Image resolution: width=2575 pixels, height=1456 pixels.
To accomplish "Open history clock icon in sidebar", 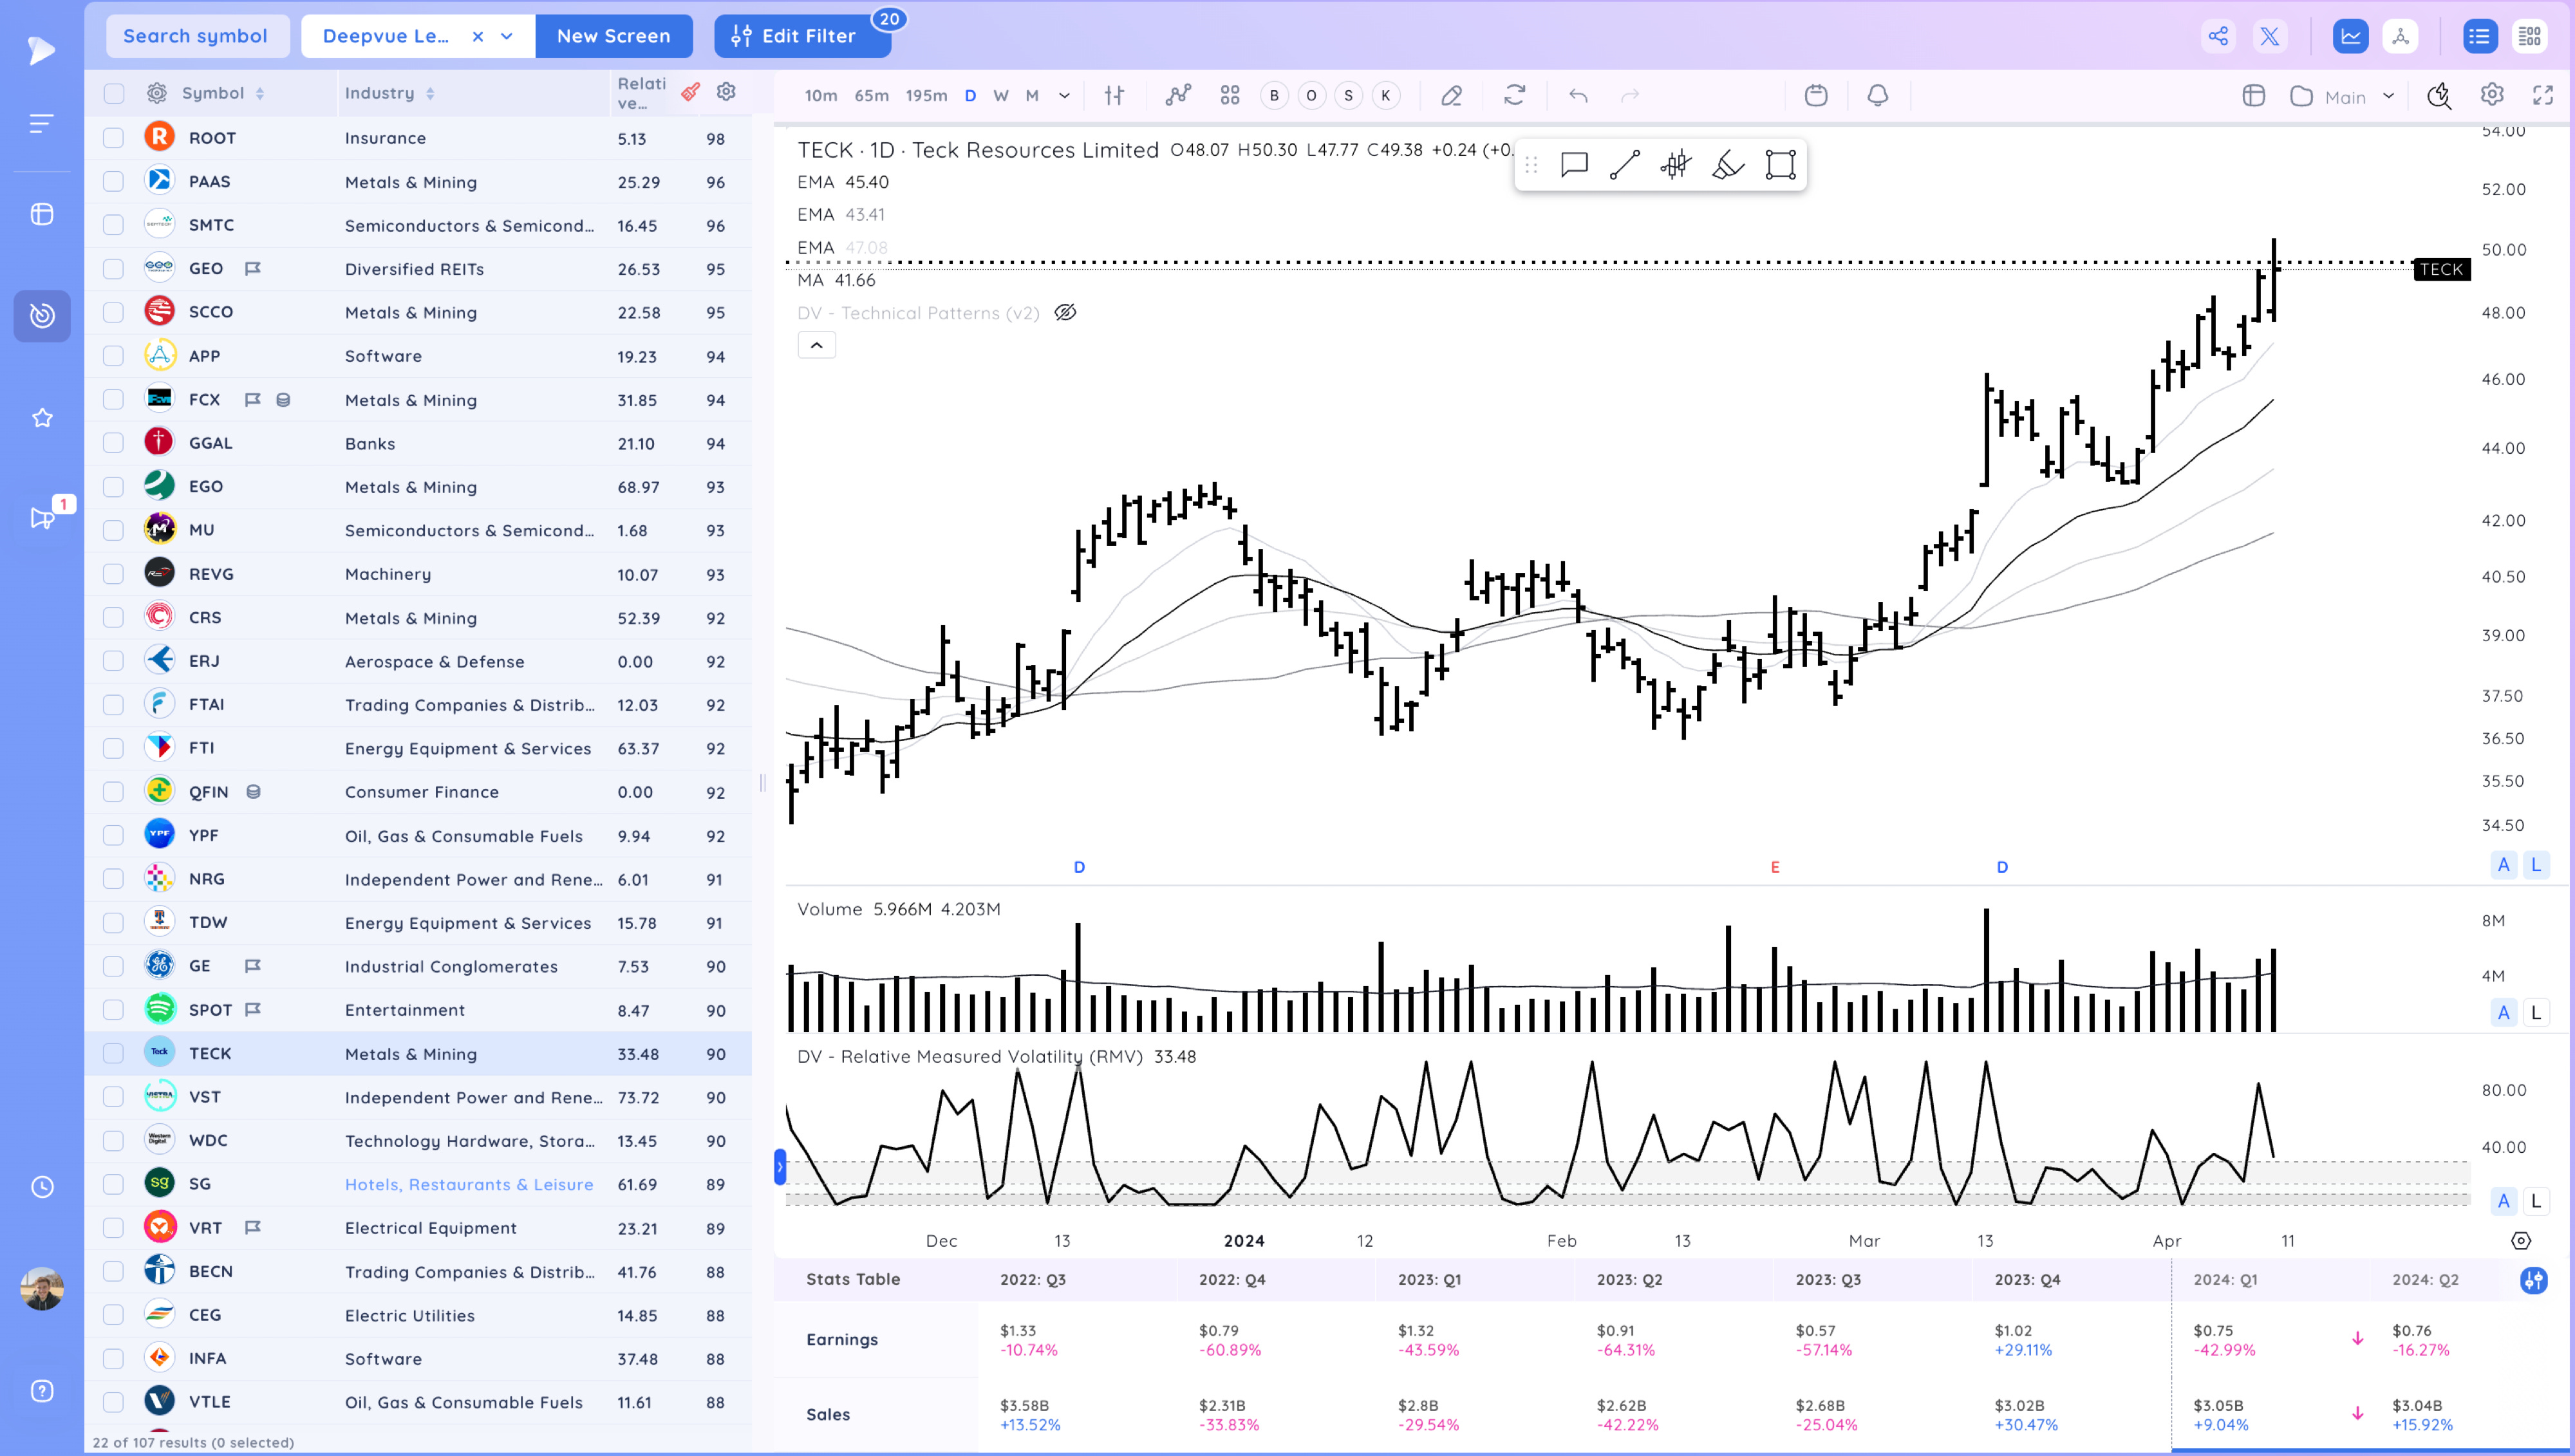I will click(x=42, y=1187).
